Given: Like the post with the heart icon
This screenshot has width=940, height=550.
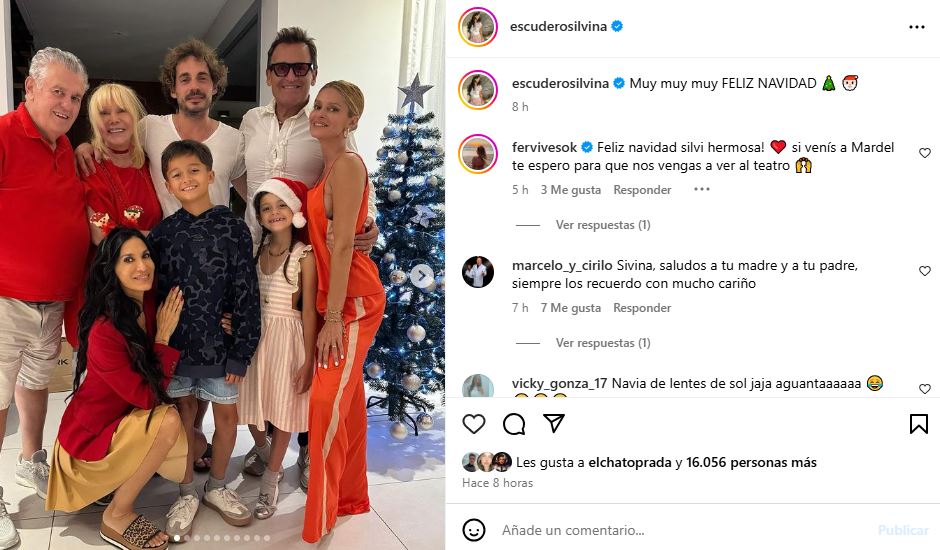Looking at the screenshot, I should (x=474, y=424).
